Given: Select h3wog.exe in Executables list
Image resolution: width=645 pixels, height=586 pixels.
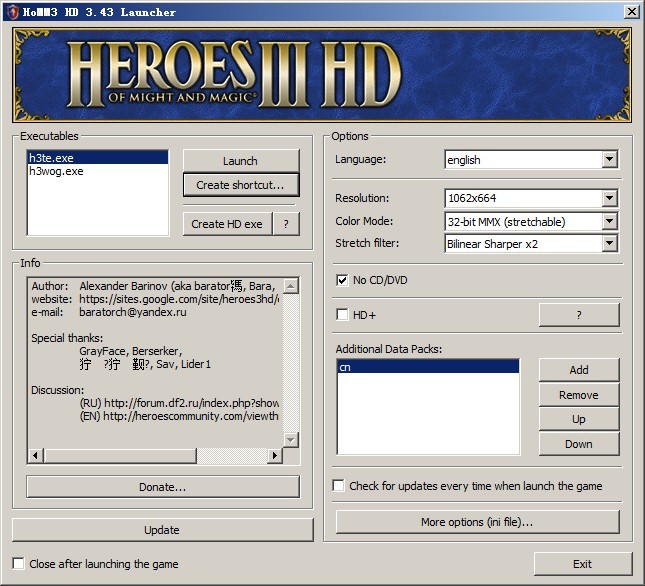Looking at the screenshot, I should click(98, 171).
